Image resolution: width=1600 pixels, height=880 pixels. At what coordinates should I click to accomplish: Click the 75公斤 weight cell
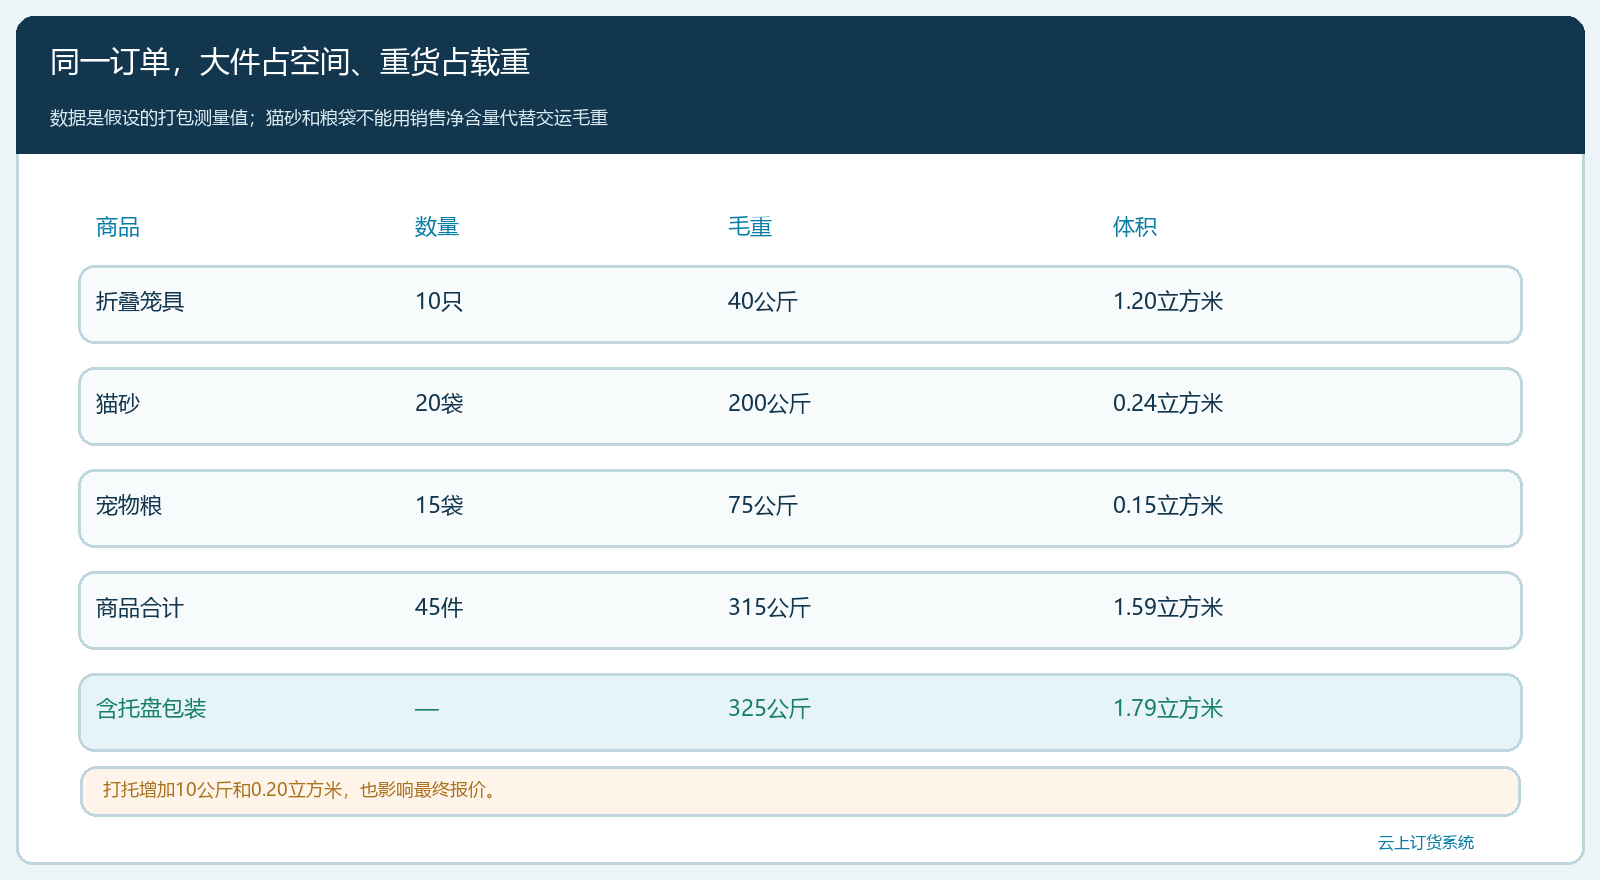click(x=763, y=506)
